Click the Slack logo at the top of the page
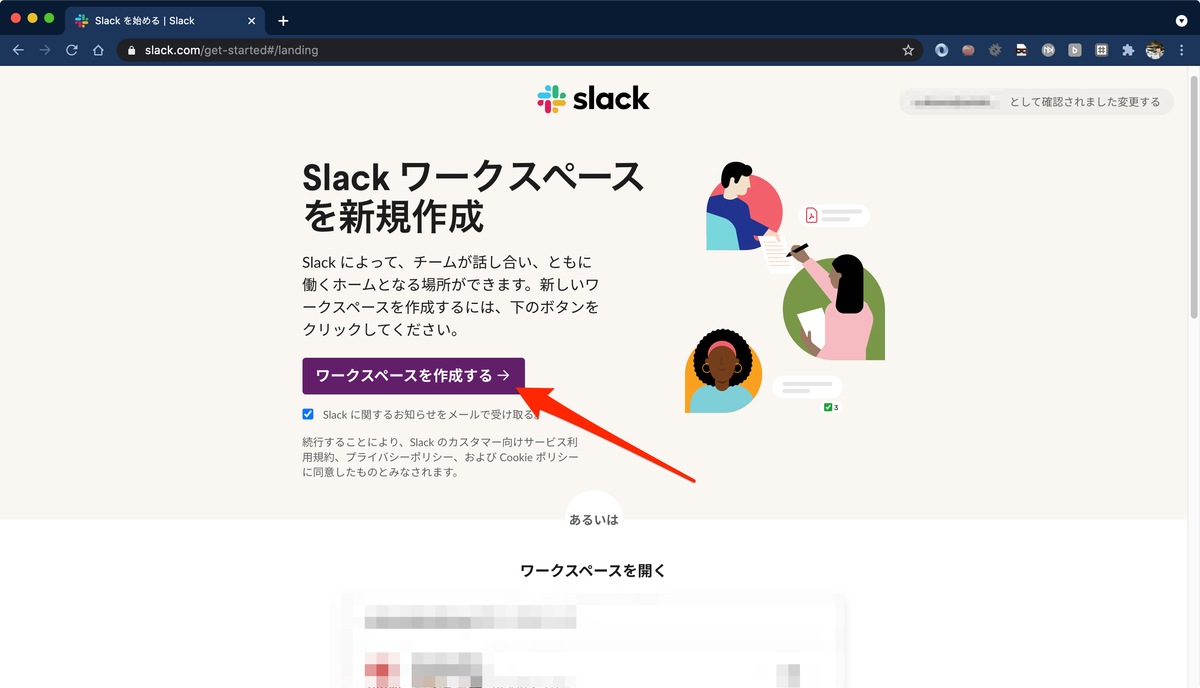 [594, 98]
